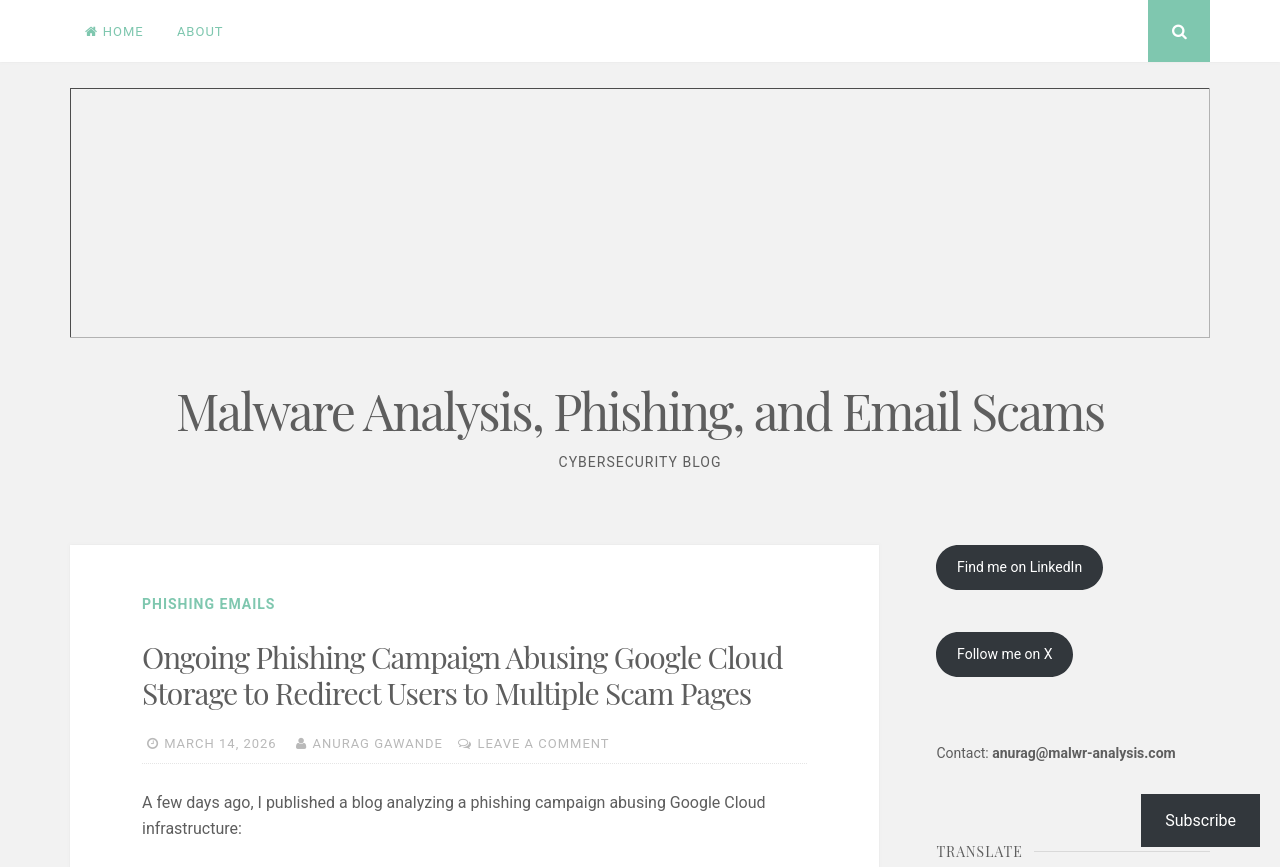Select the LEAVE A COMMENT link
This screenshot has width=1280, height=867.
(543, 744)
